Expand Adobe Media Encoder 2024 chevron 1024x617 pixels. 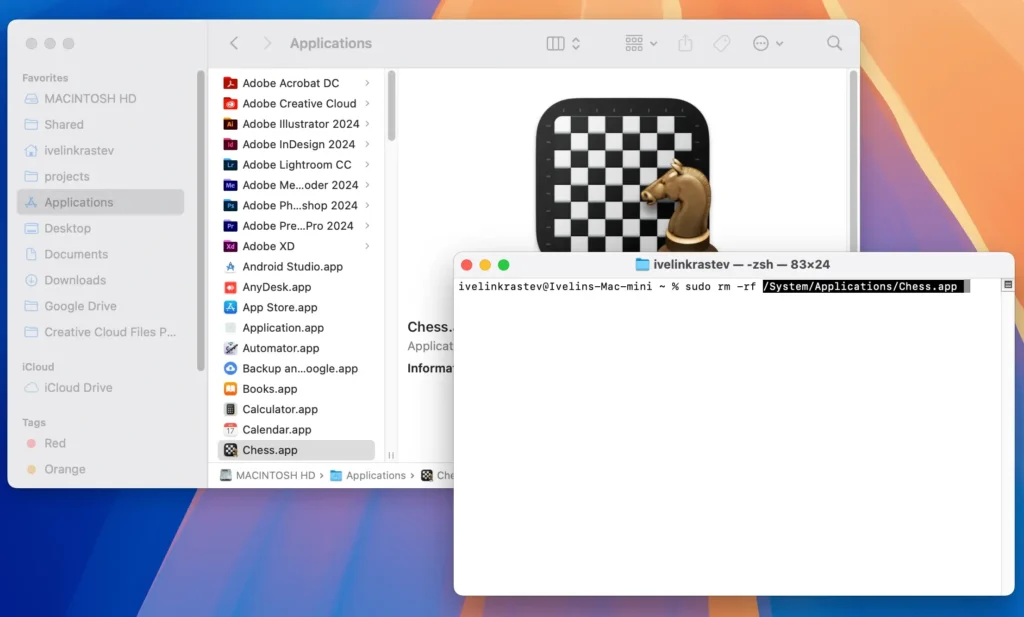(x=367, y=185)
